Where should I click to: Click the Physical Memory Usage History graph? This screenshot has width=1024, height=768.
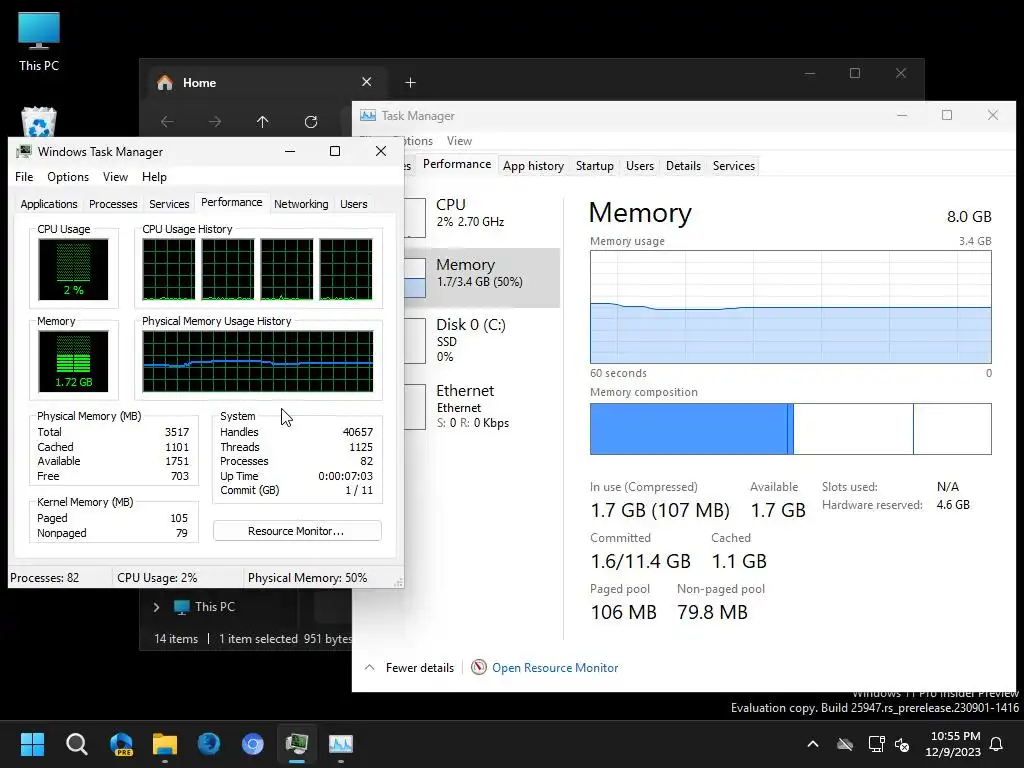[258, 361]
